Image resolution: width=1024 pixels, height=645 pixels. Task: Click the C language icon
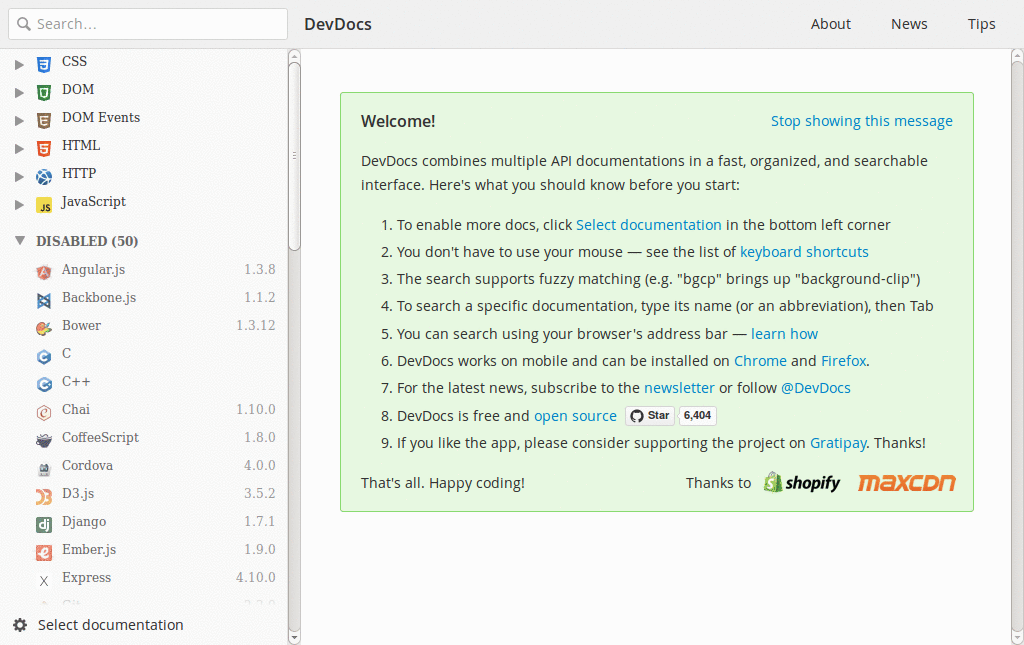click(44, 356)
